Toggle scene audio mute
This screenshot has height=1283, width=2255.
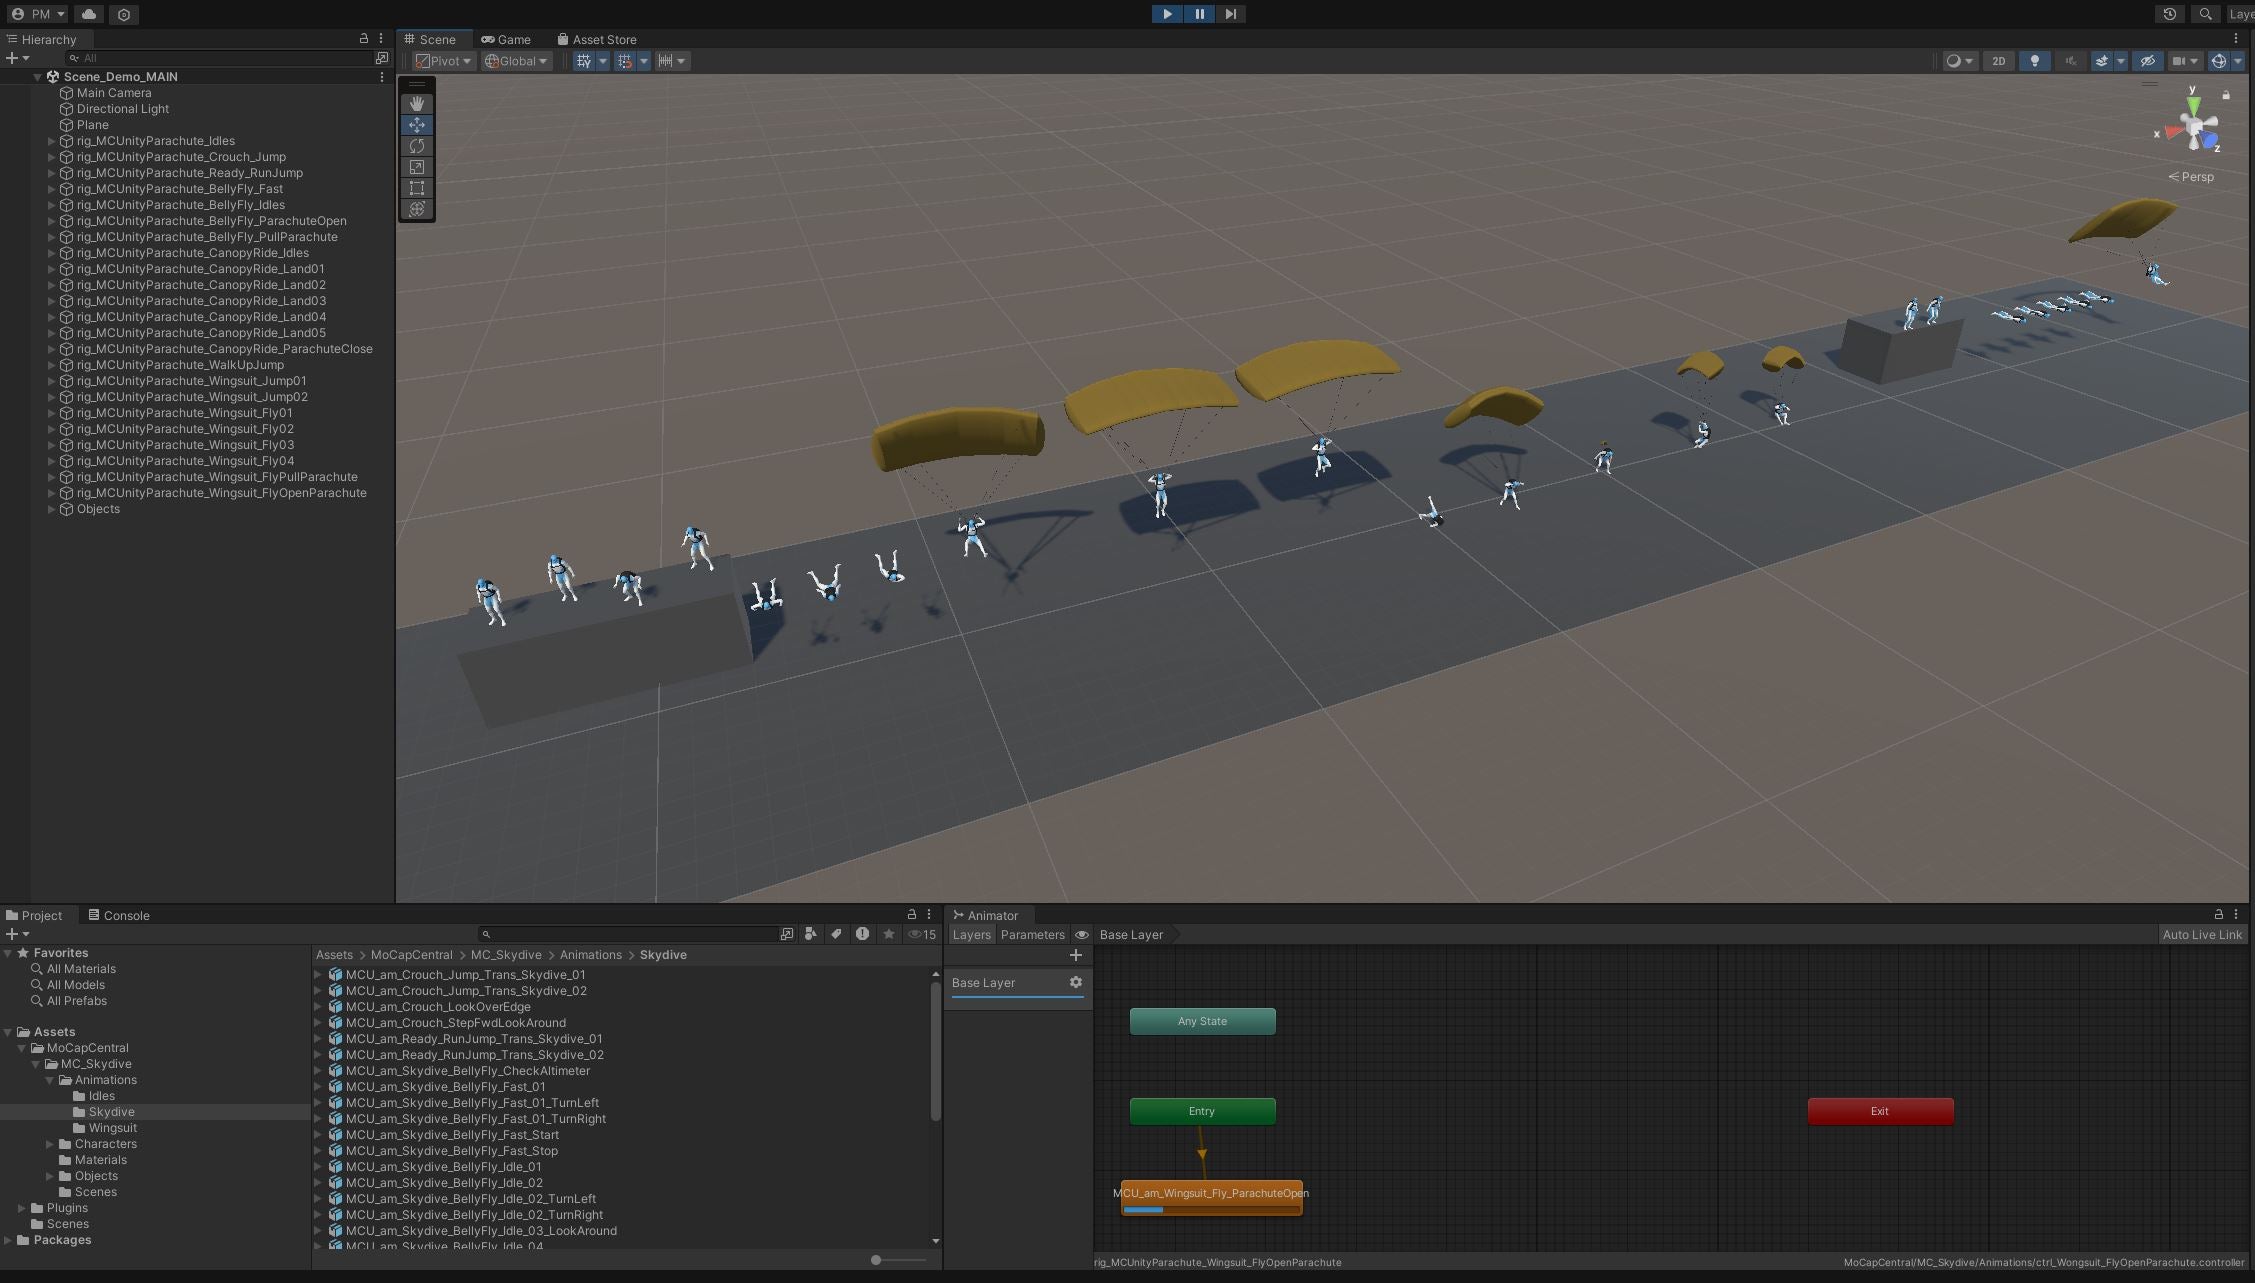click(x=2071, y=61)
